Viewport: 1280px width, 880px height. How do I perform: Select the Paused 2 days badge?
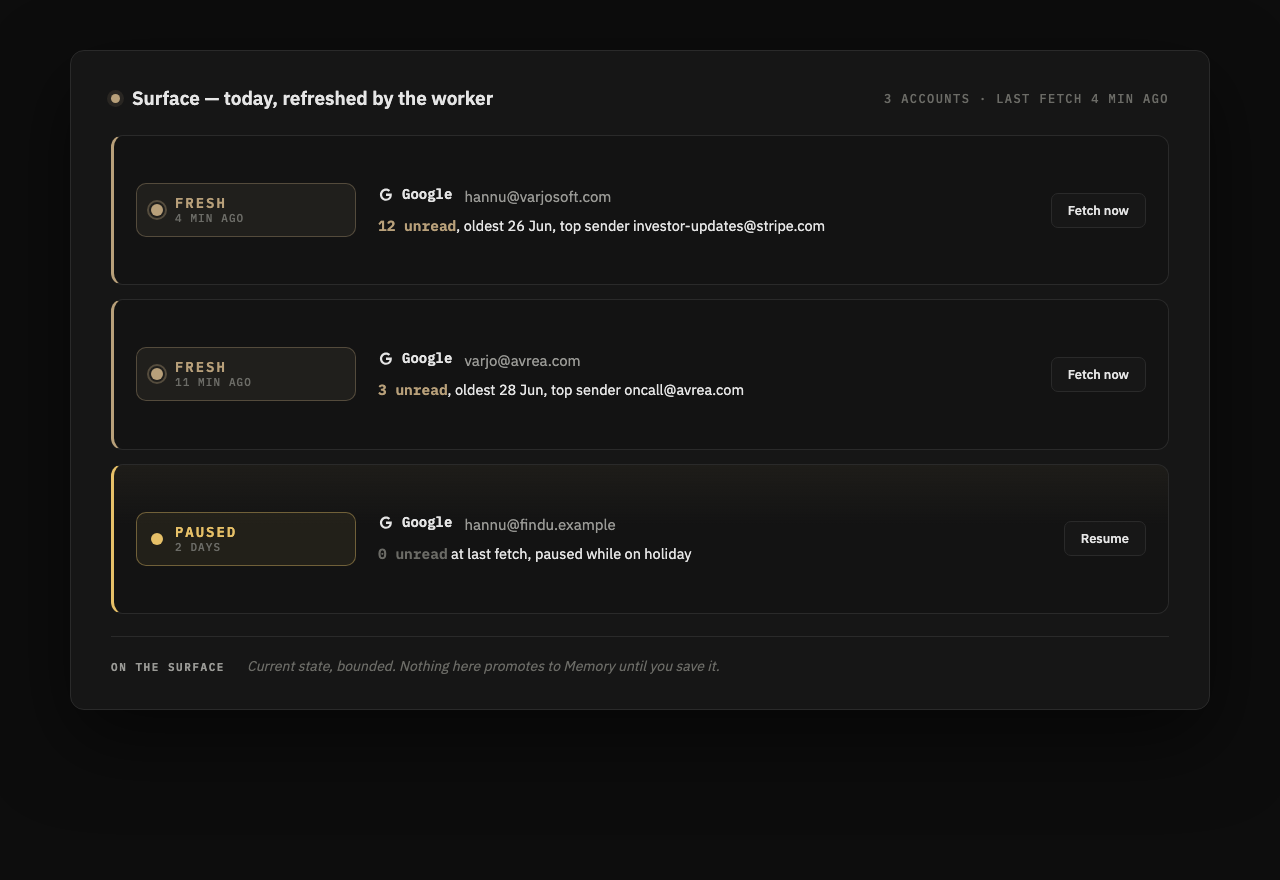(246, 539)
